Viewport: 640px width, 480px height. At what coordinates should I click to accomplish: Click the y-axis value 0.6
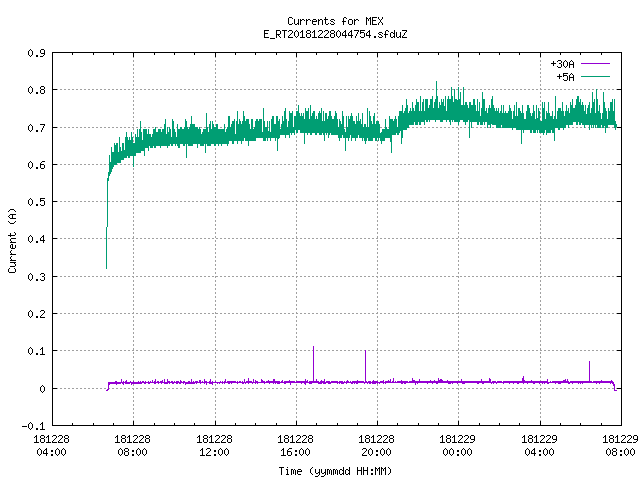pos(36,165)
